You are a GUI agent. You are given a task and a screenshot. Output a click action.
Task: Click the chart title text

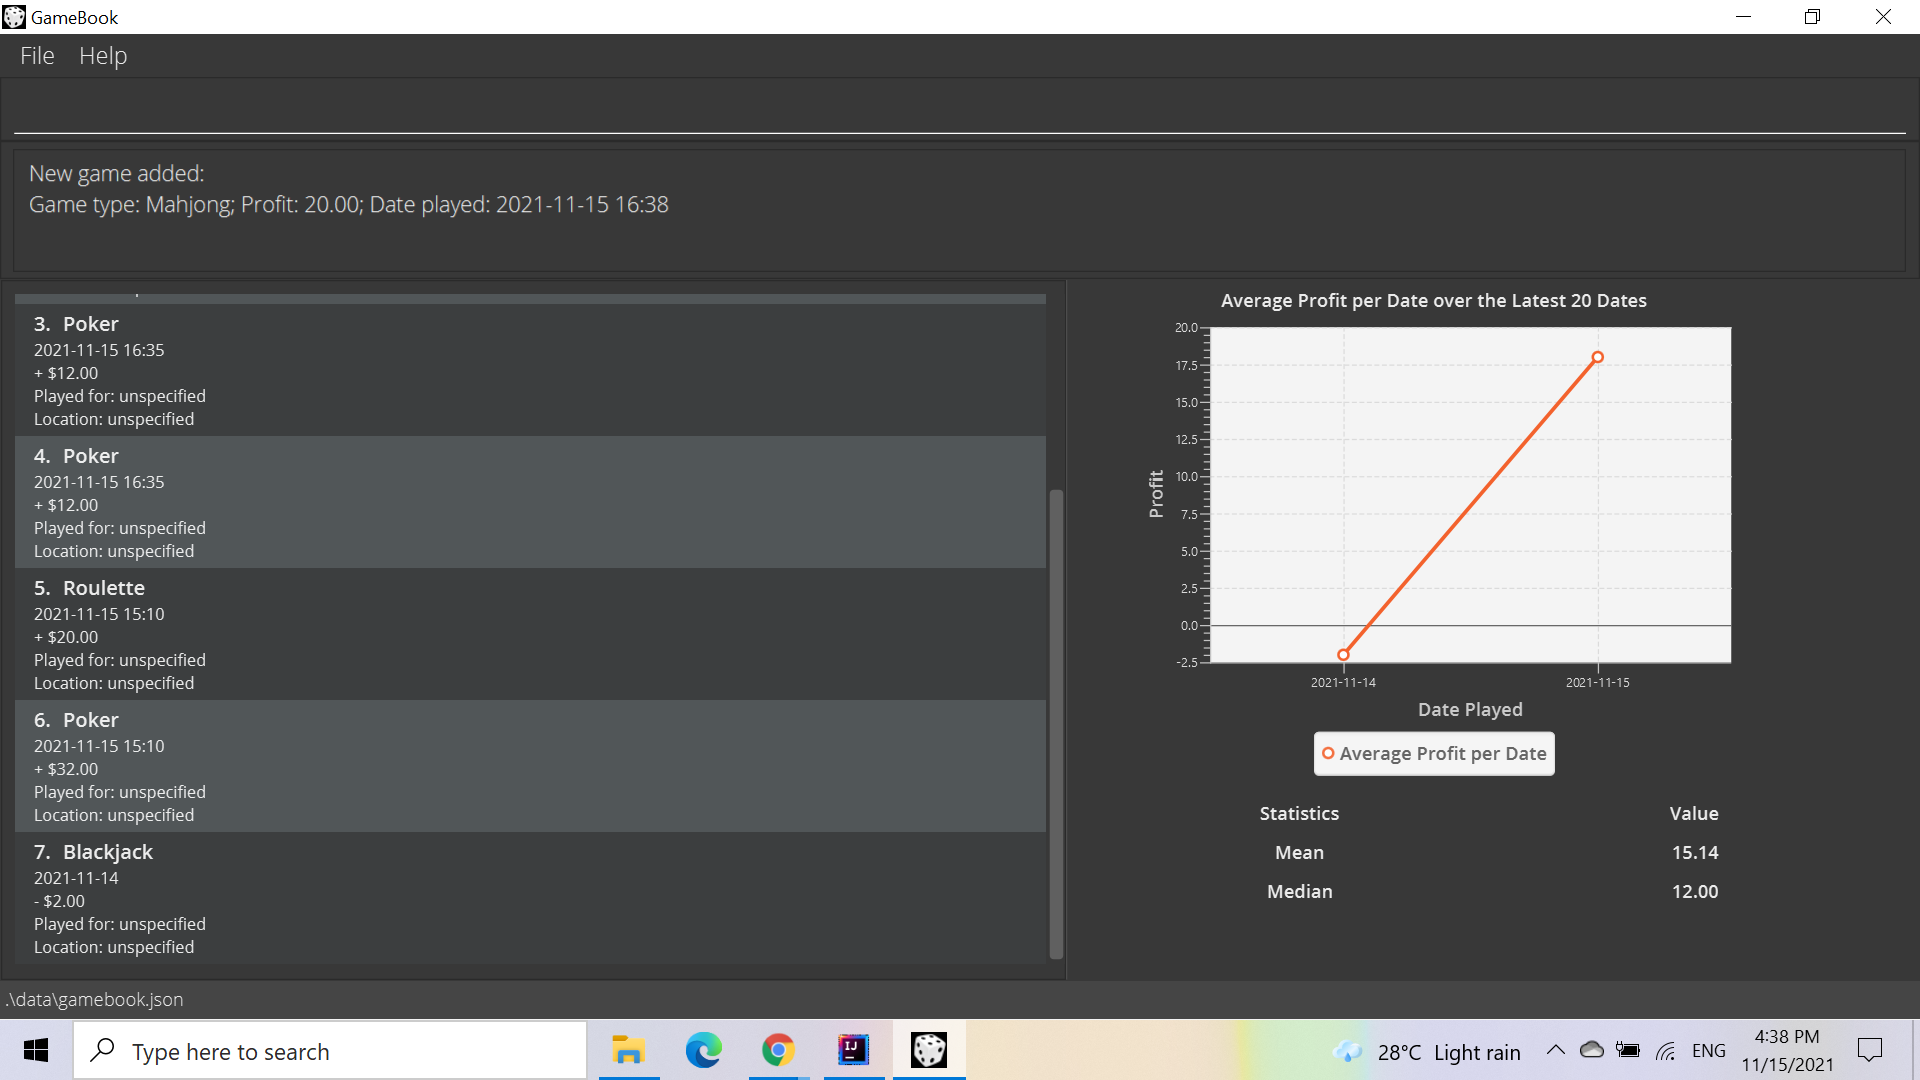[x=1434, y=301]
